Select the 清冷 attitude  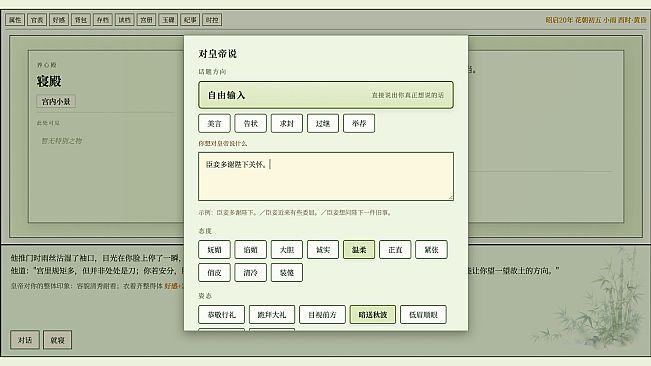coord(250,273)
